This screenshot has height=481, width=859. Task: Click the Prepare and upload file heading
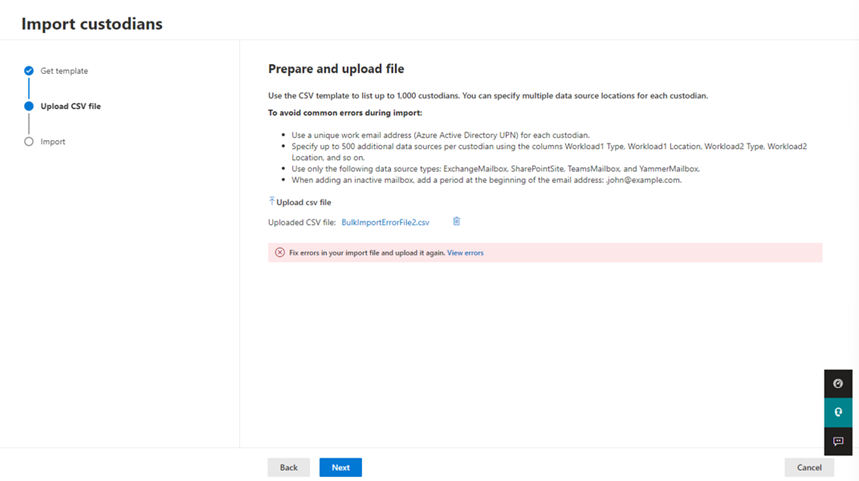pos(336,68)
